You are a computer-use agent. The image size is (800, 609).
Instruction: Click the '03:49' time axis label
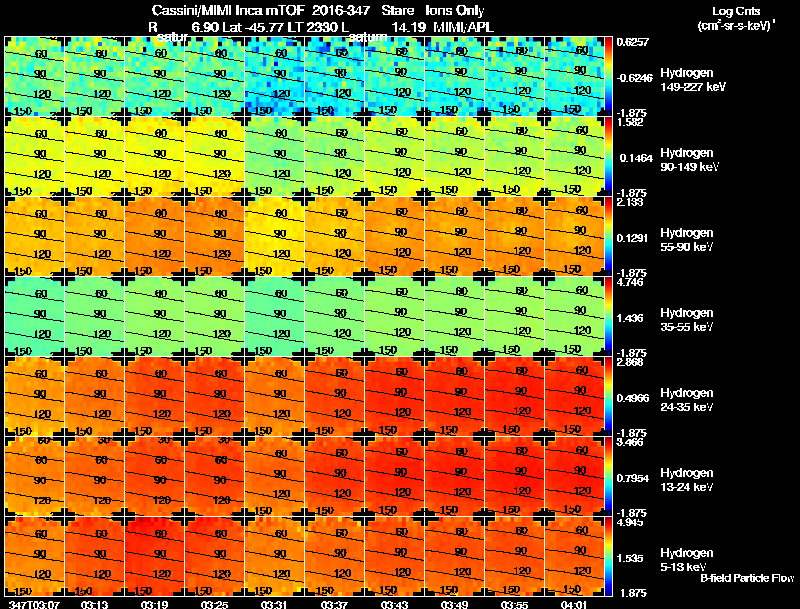[455, 604]
